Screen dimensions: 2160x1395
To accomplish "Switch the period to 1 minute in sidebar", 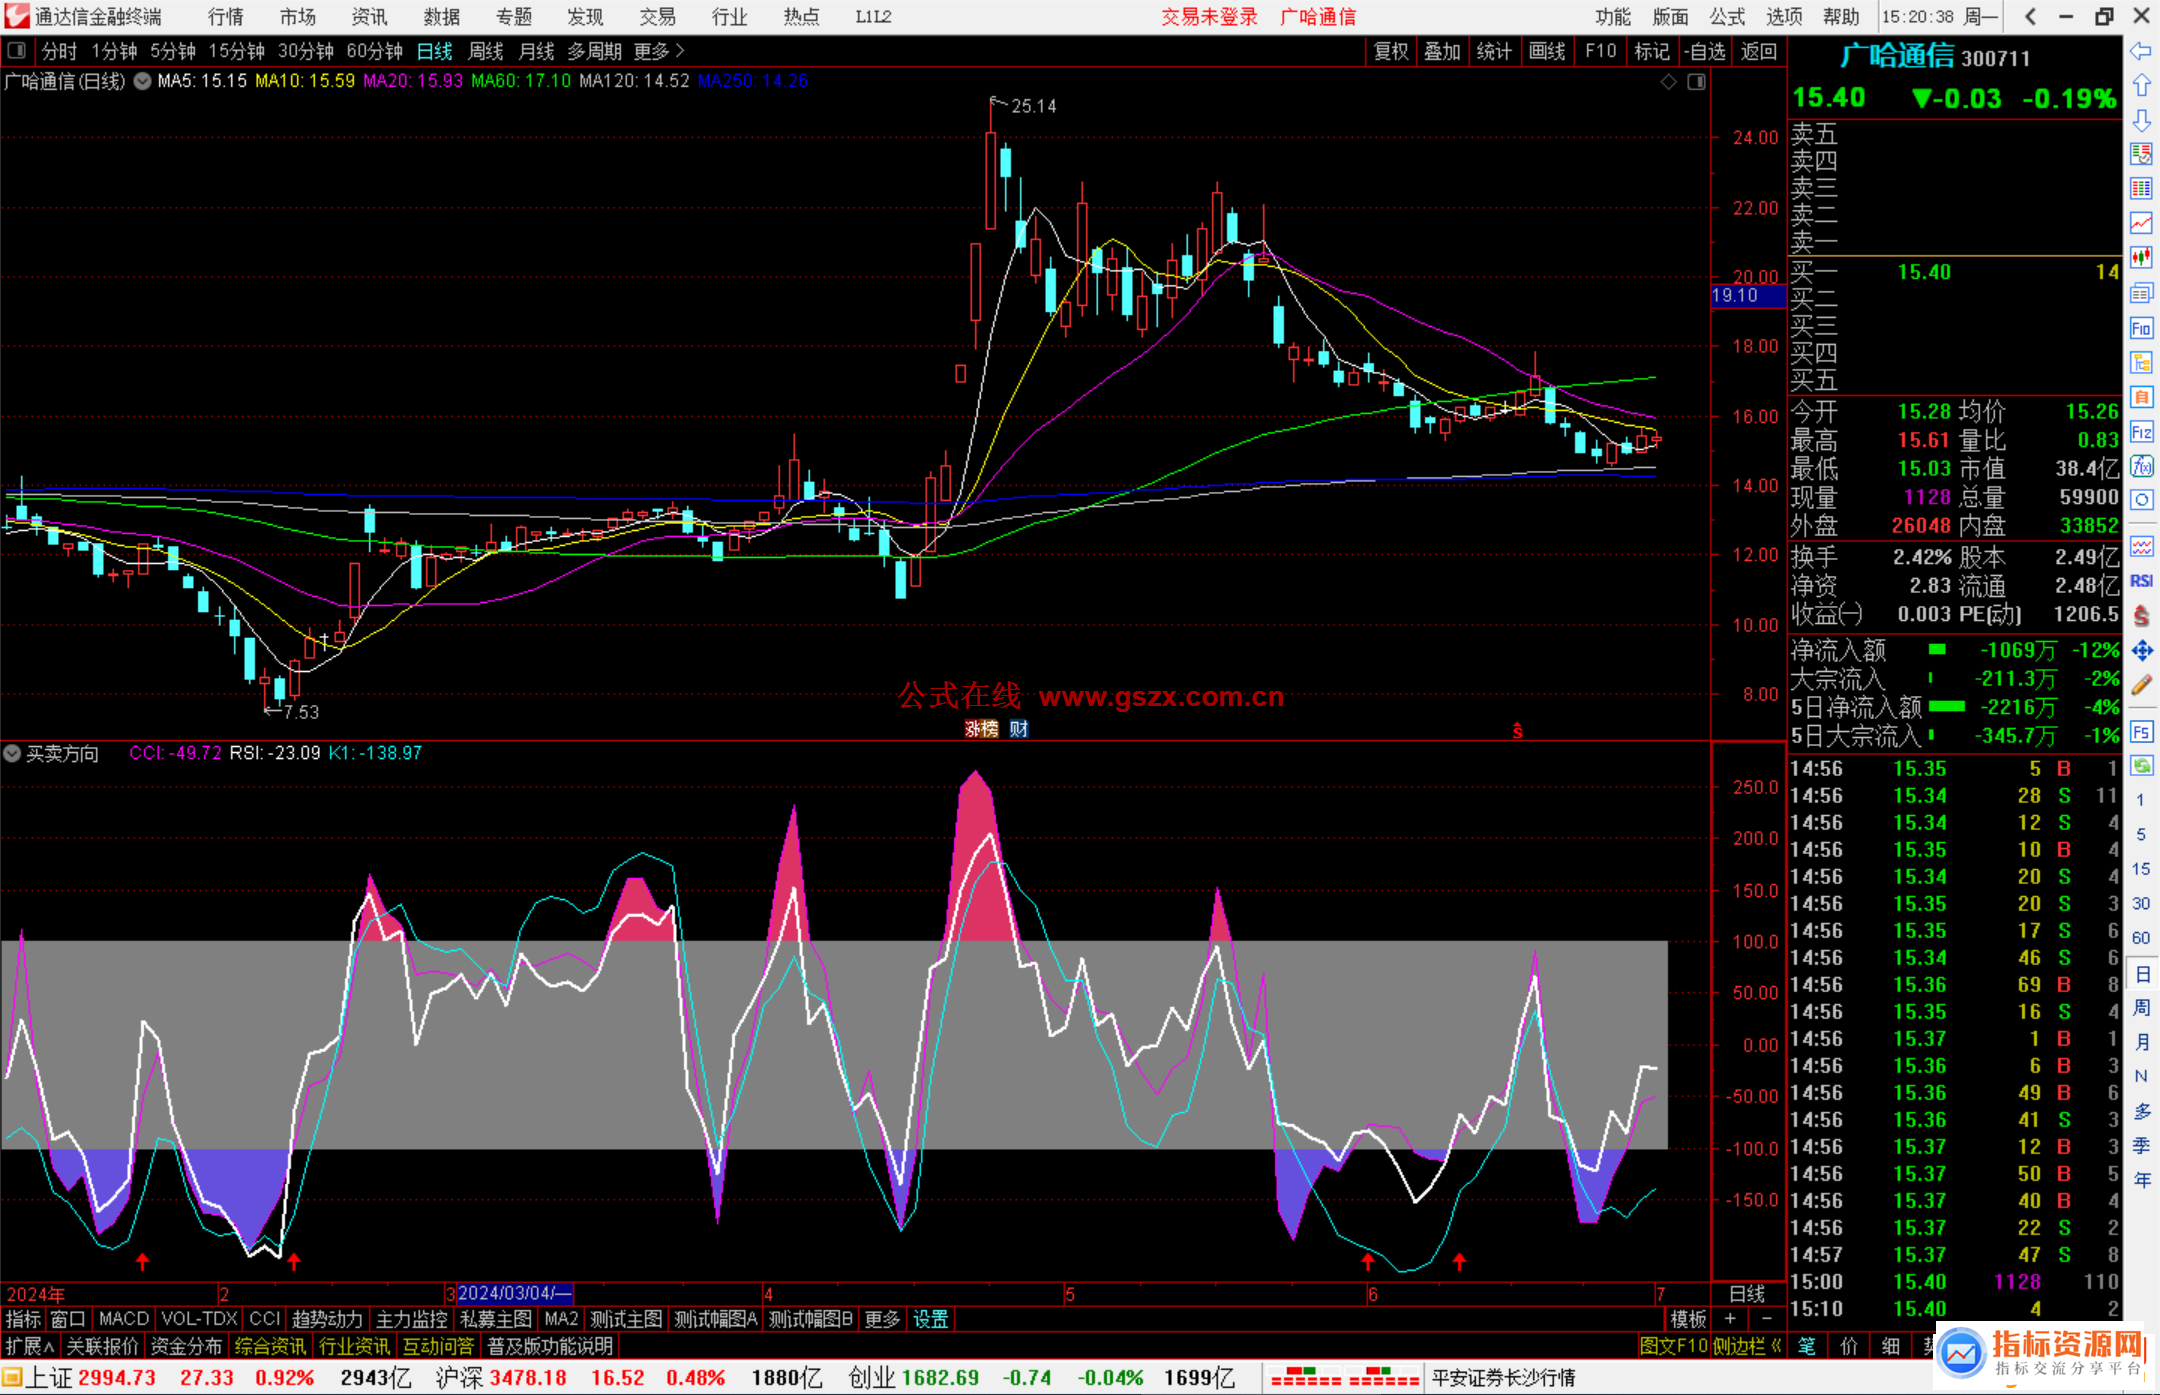I will click(x=2140, y=800).
